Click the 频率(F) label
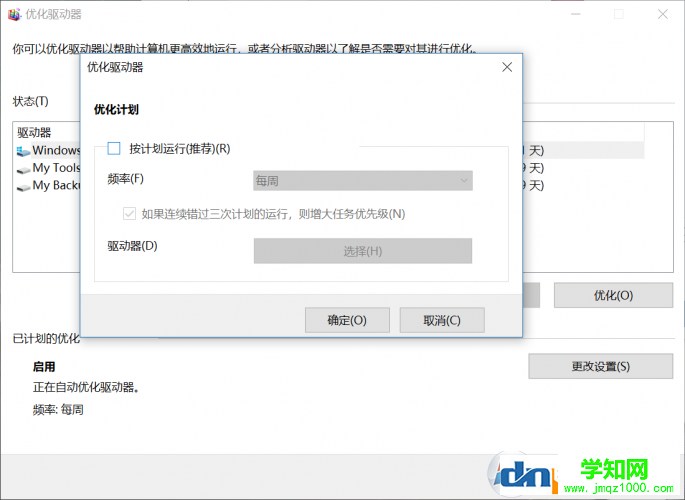 coord(125,179)
